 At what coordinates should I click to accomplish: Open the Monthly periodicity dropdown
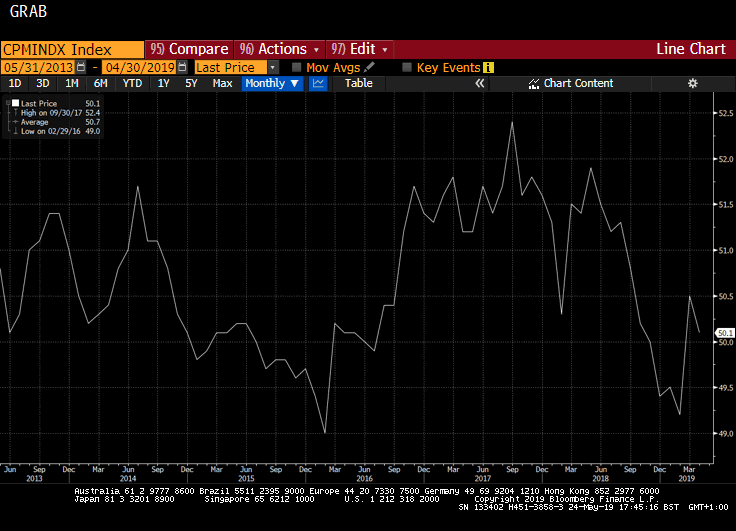pyautogui.click(x=272, y=84)
